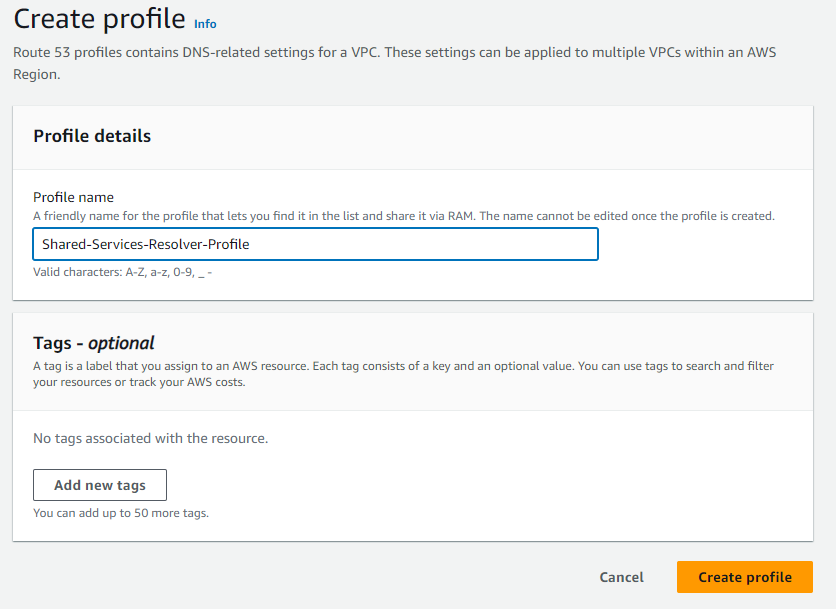Click the No tags associated message
This screenshot has height=609, width=836.
coord(150,438)
